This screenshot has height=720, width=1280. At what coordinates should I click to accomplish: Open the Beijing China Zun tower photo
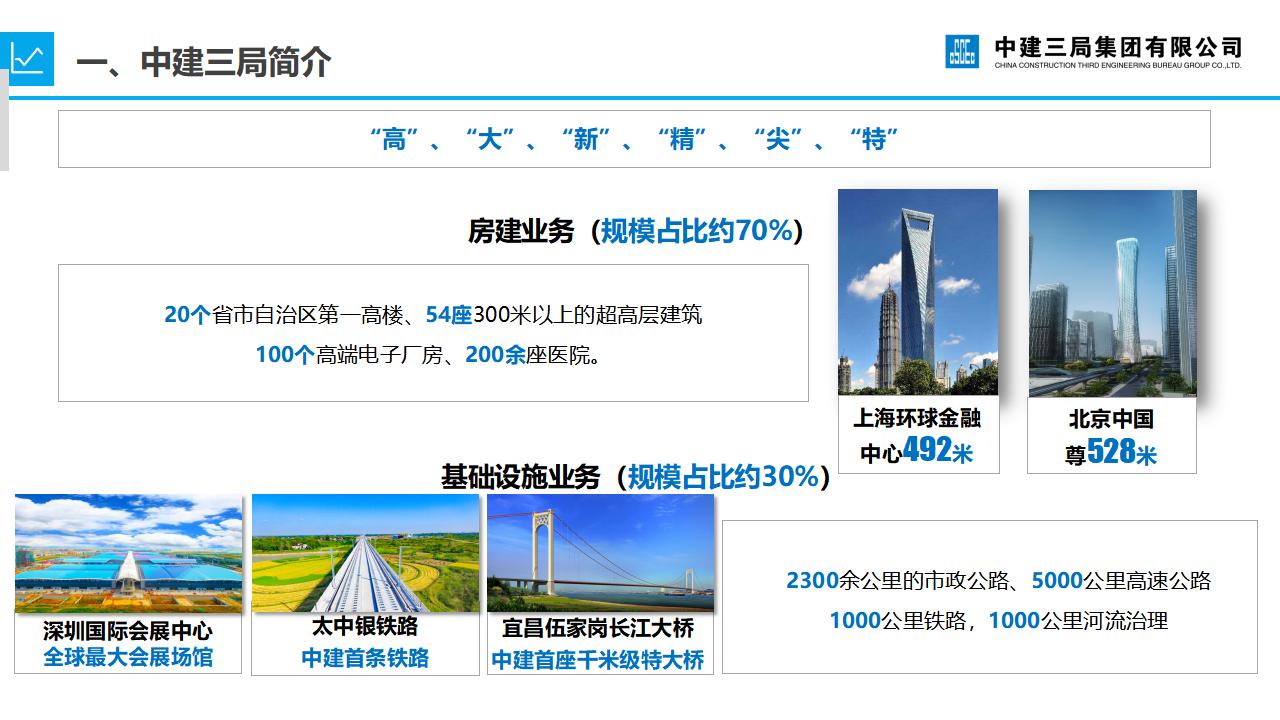1113,294
